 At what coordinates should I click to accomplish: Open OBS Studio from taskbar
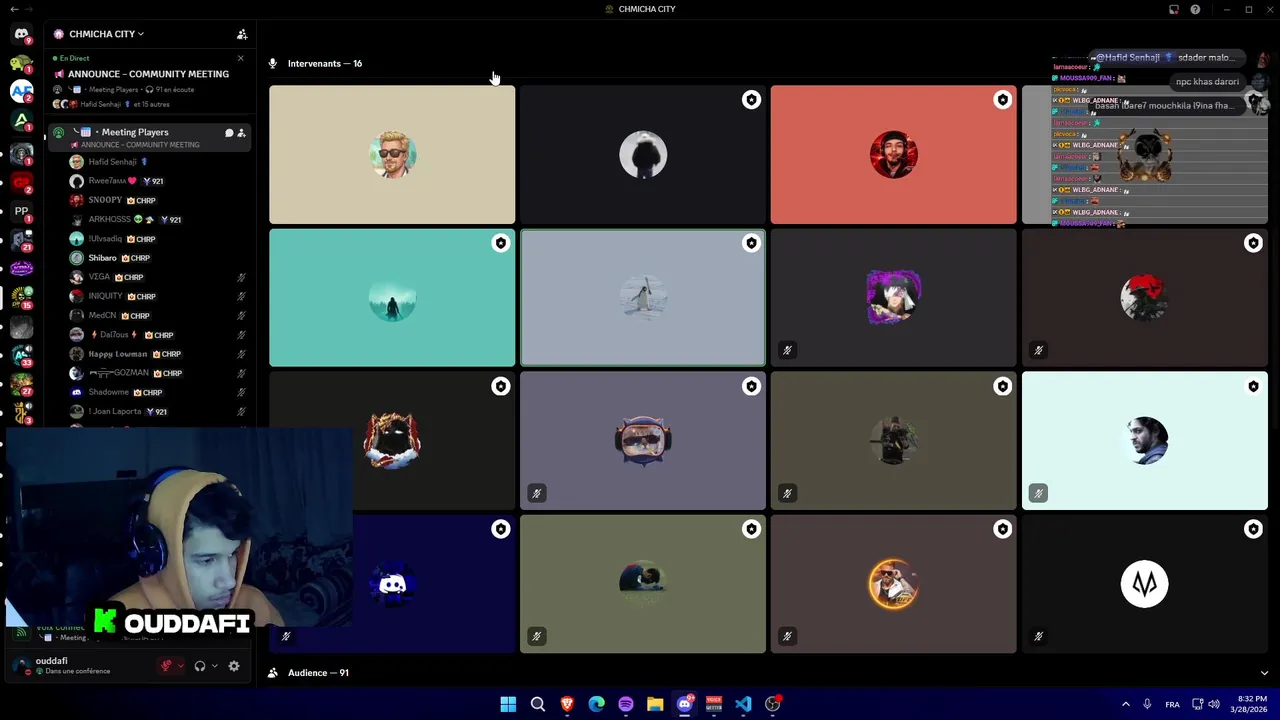773,704
